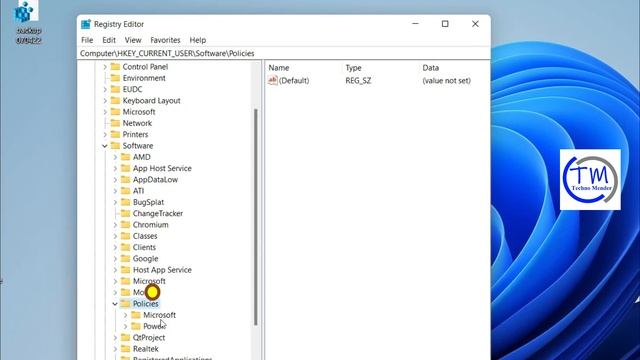Screen dimensions: 640x360
Task: Expand the BugSplat key
Action: 115,202
